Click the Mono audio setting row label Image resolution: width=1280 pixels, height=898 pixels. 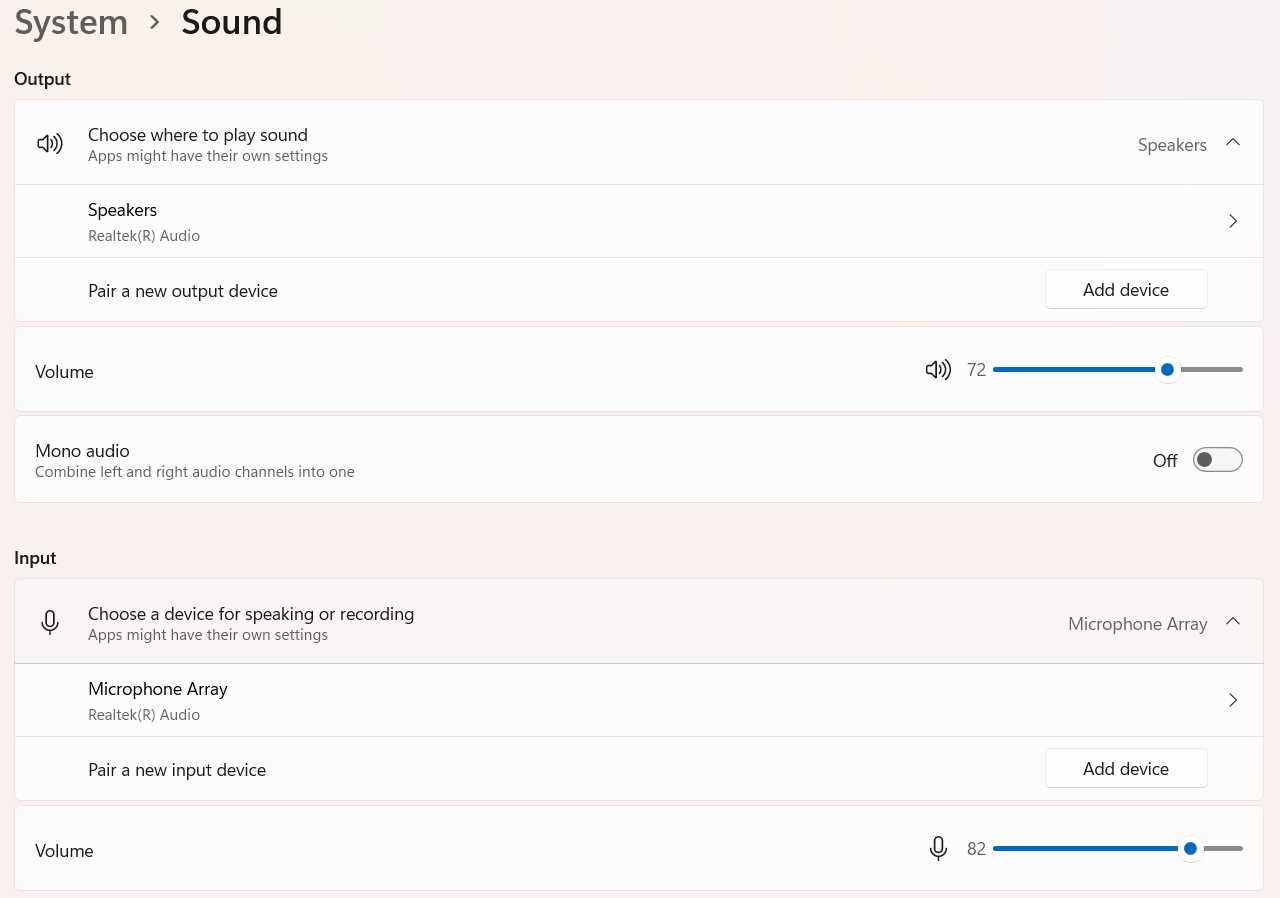(x=83, y=451)
